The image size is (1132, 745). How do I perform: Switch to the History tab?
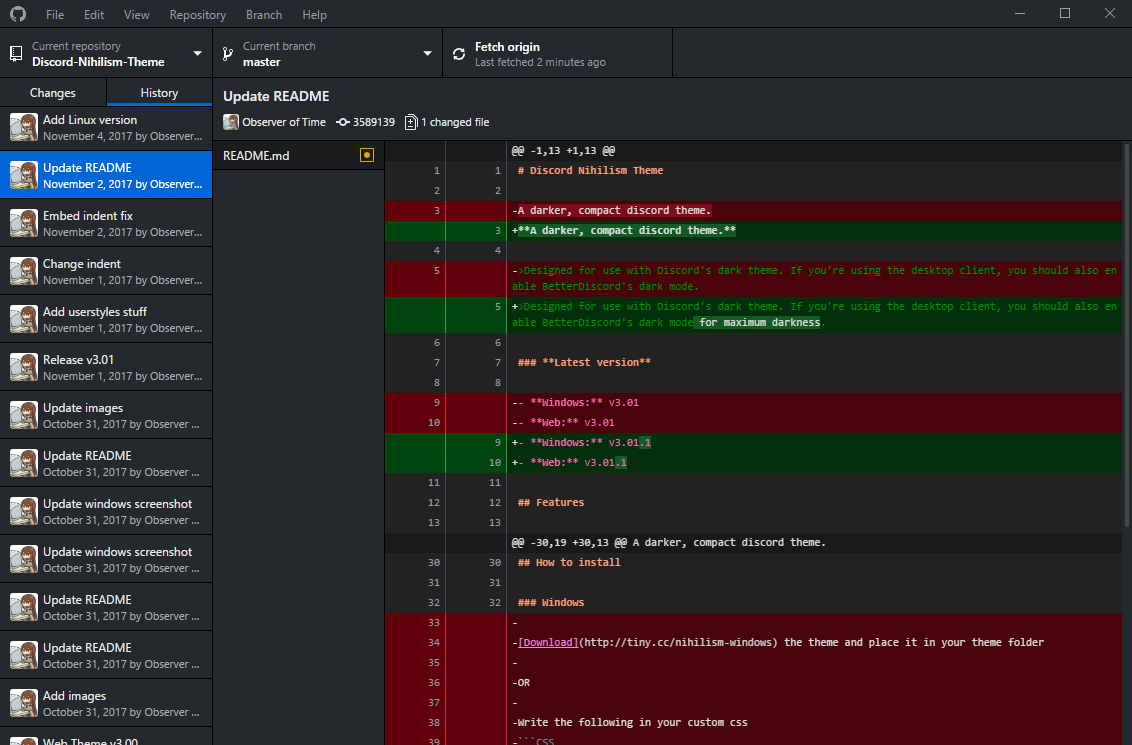coord(160,92)
